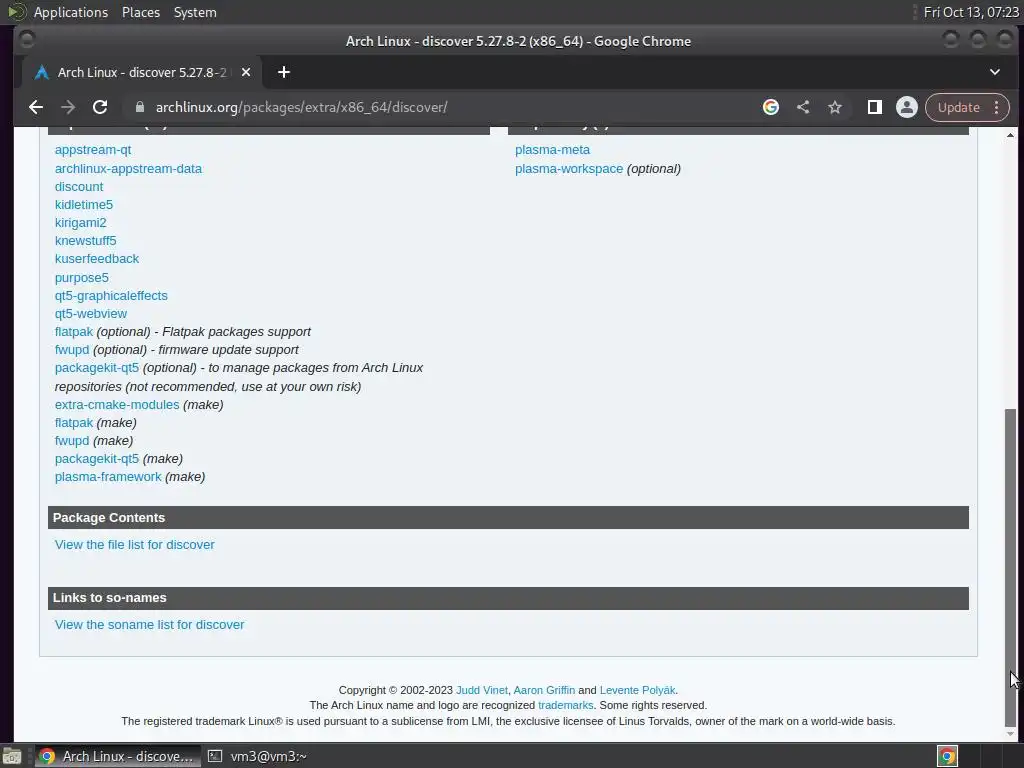Click the Chrome icon in system tray
This screenshot has height=768, width=1024.
coord(947,756)
